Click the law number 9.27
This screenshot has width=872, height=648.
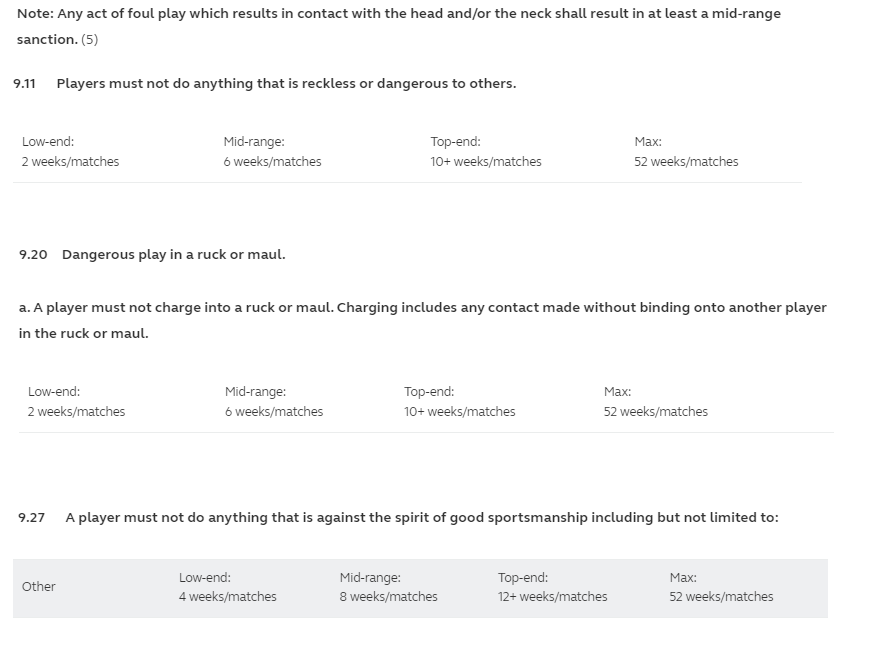(x=32, y=518)
